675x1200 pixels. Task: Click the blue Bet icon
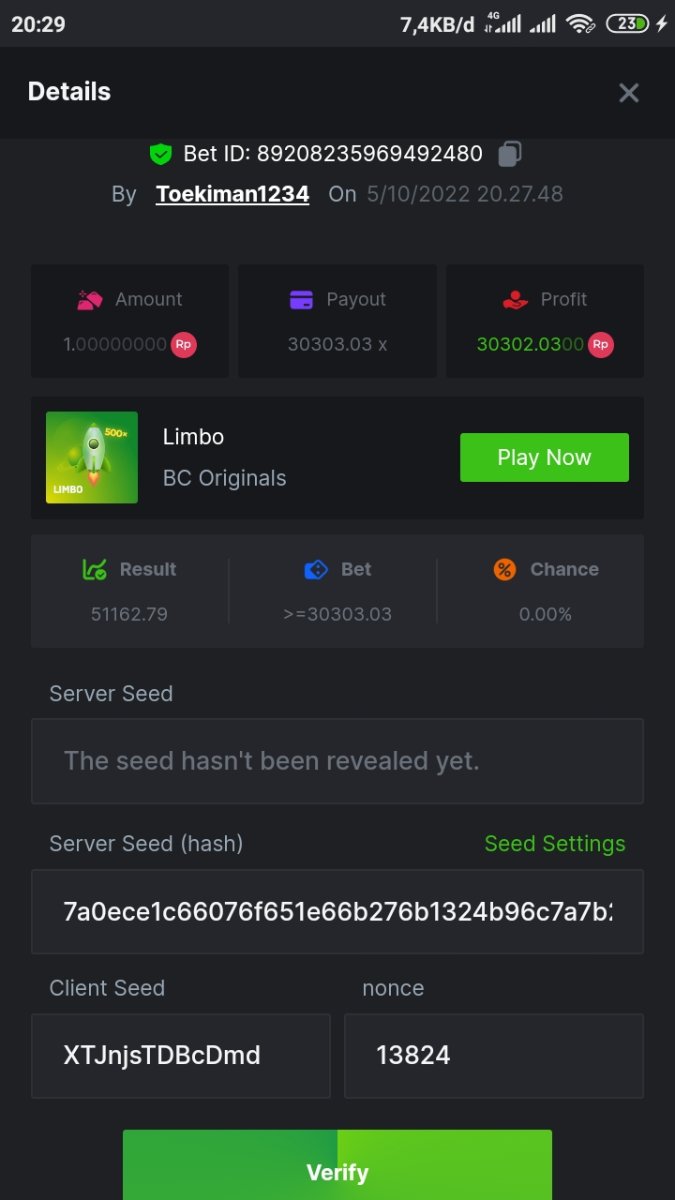click(x=316, y=569)
